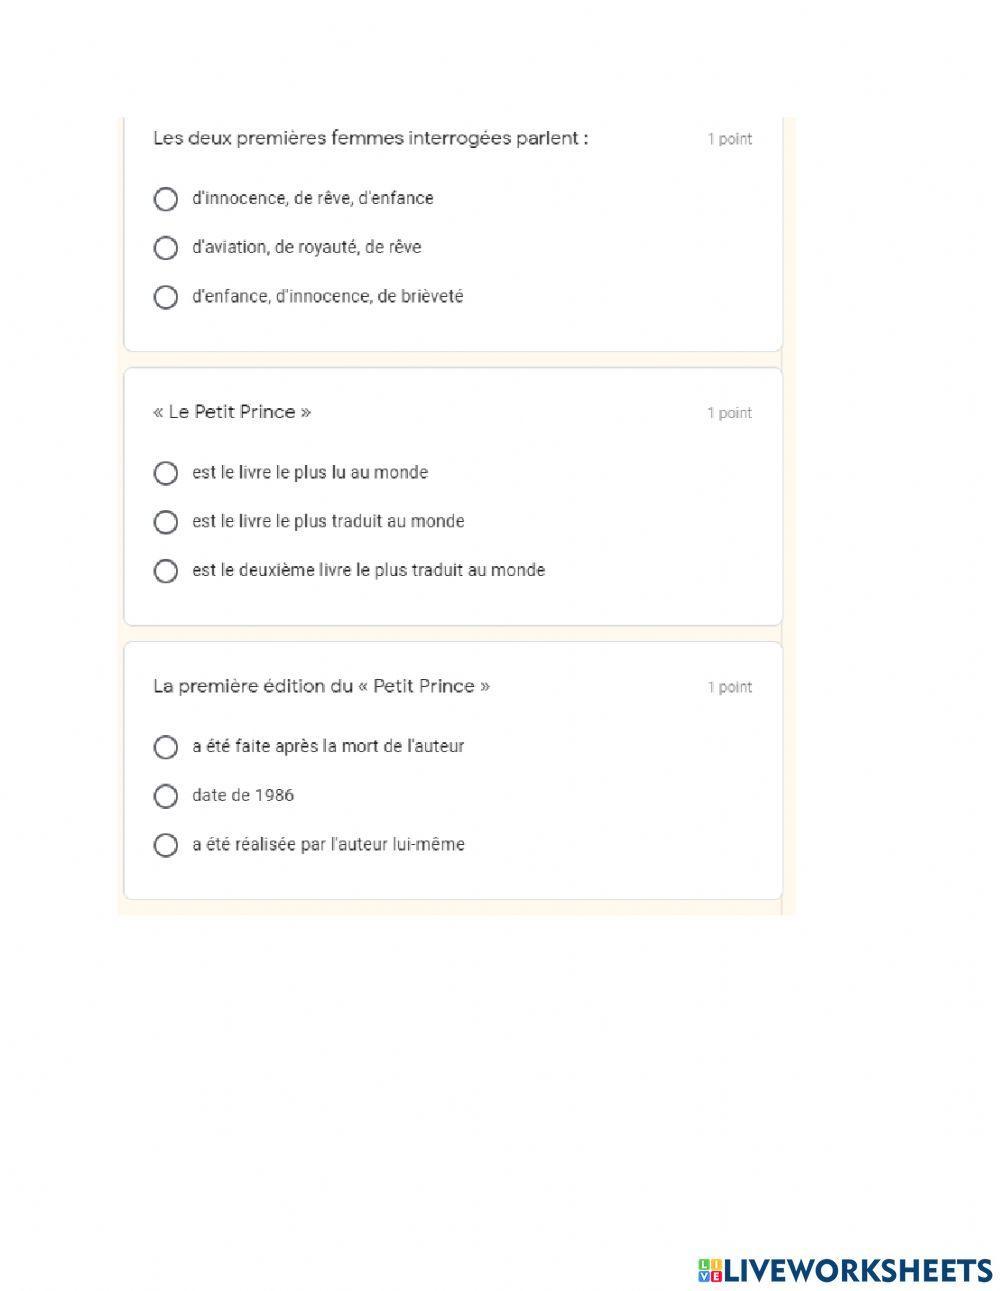Click question "Les deux premières femmes interrogées parlent"
1000x1291 pixels.
(370, 138)
